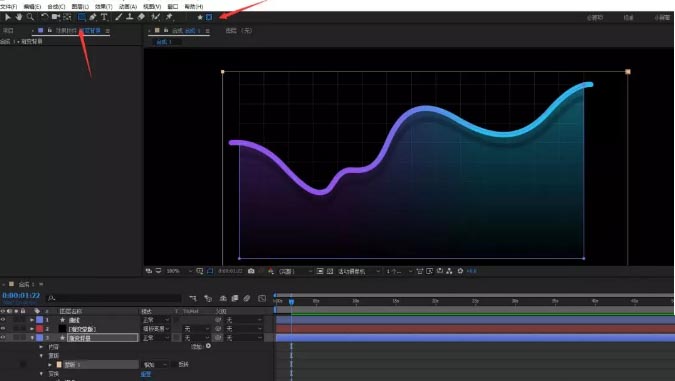Select the Pen tool
Image resolution: width=675 pixels, height=381 pixels.
(93, 17)
